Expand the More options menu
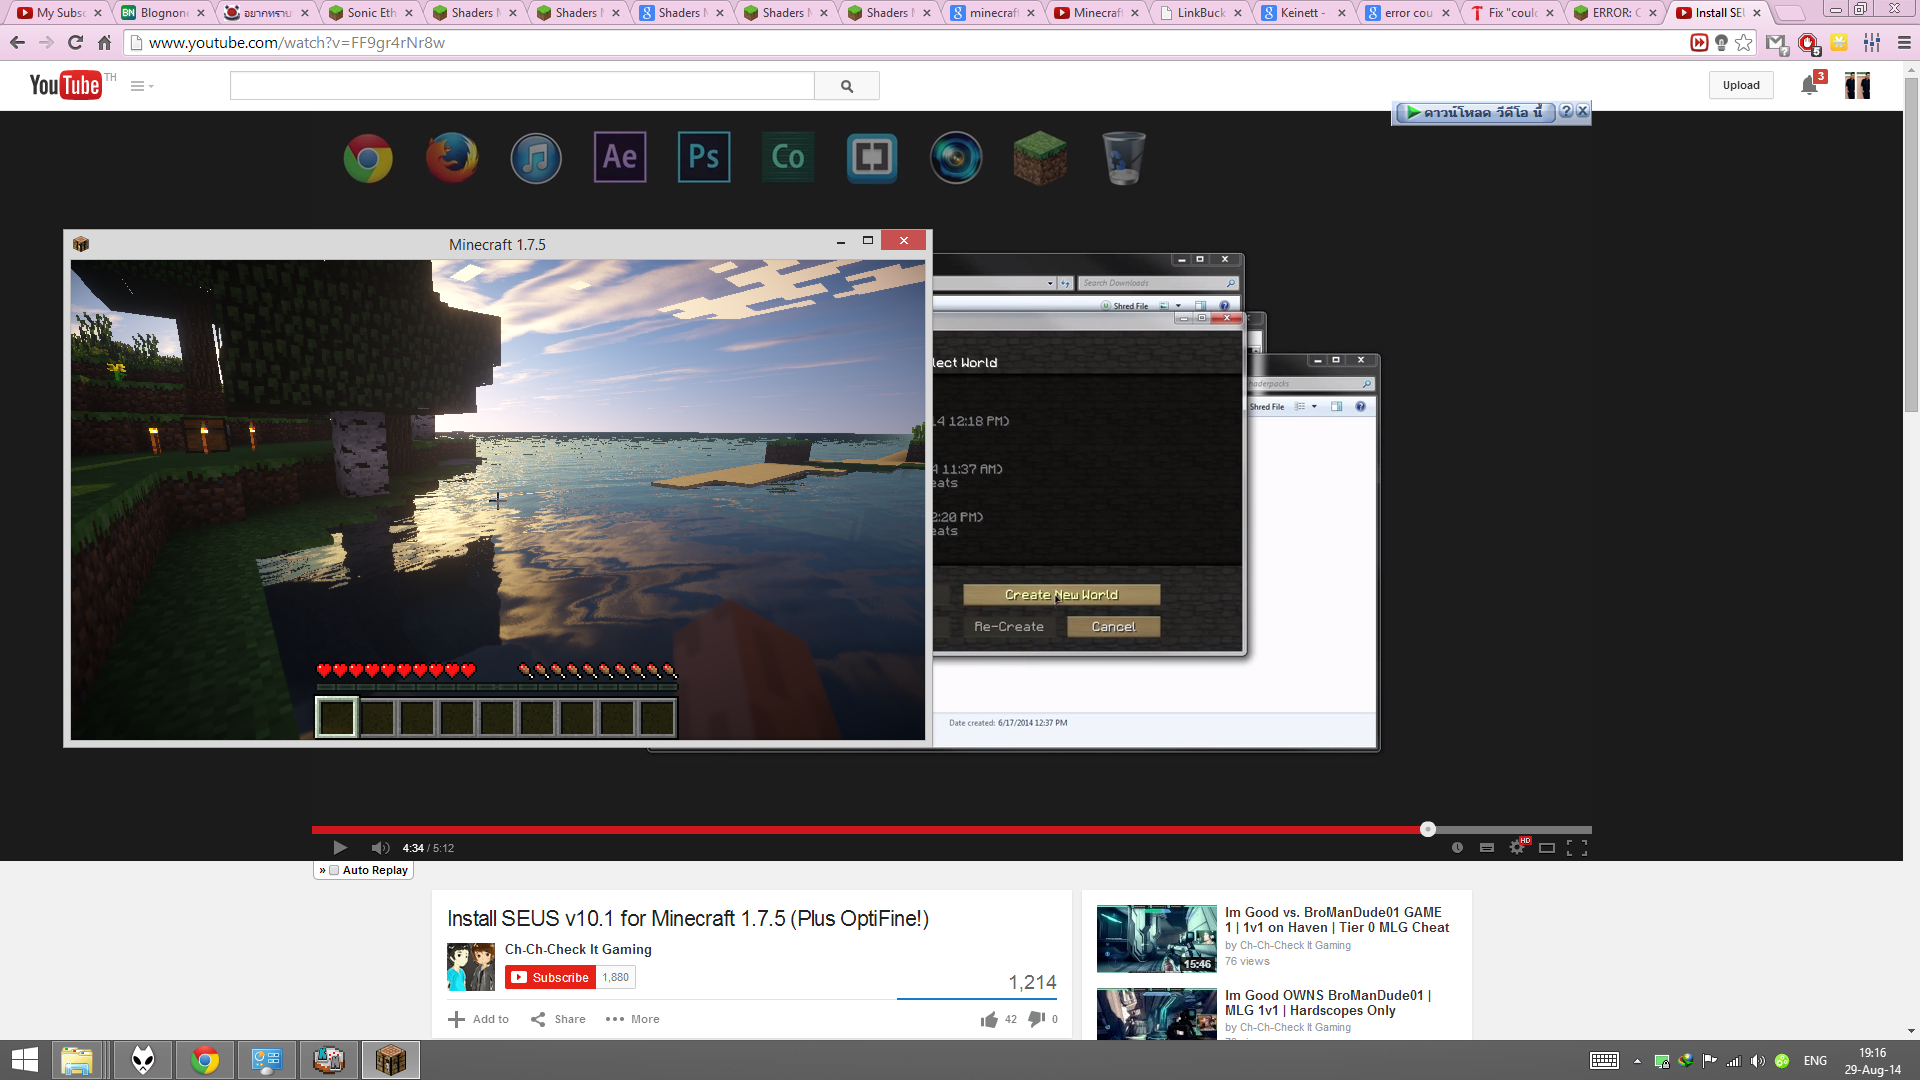 pos(633,1019)
